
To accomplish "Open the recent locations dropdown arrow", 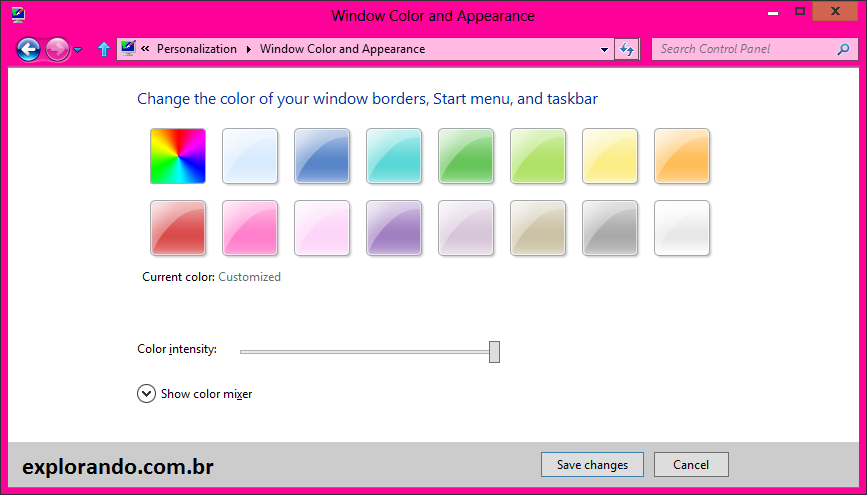I will pyautogui.click(x=78, y=50).
